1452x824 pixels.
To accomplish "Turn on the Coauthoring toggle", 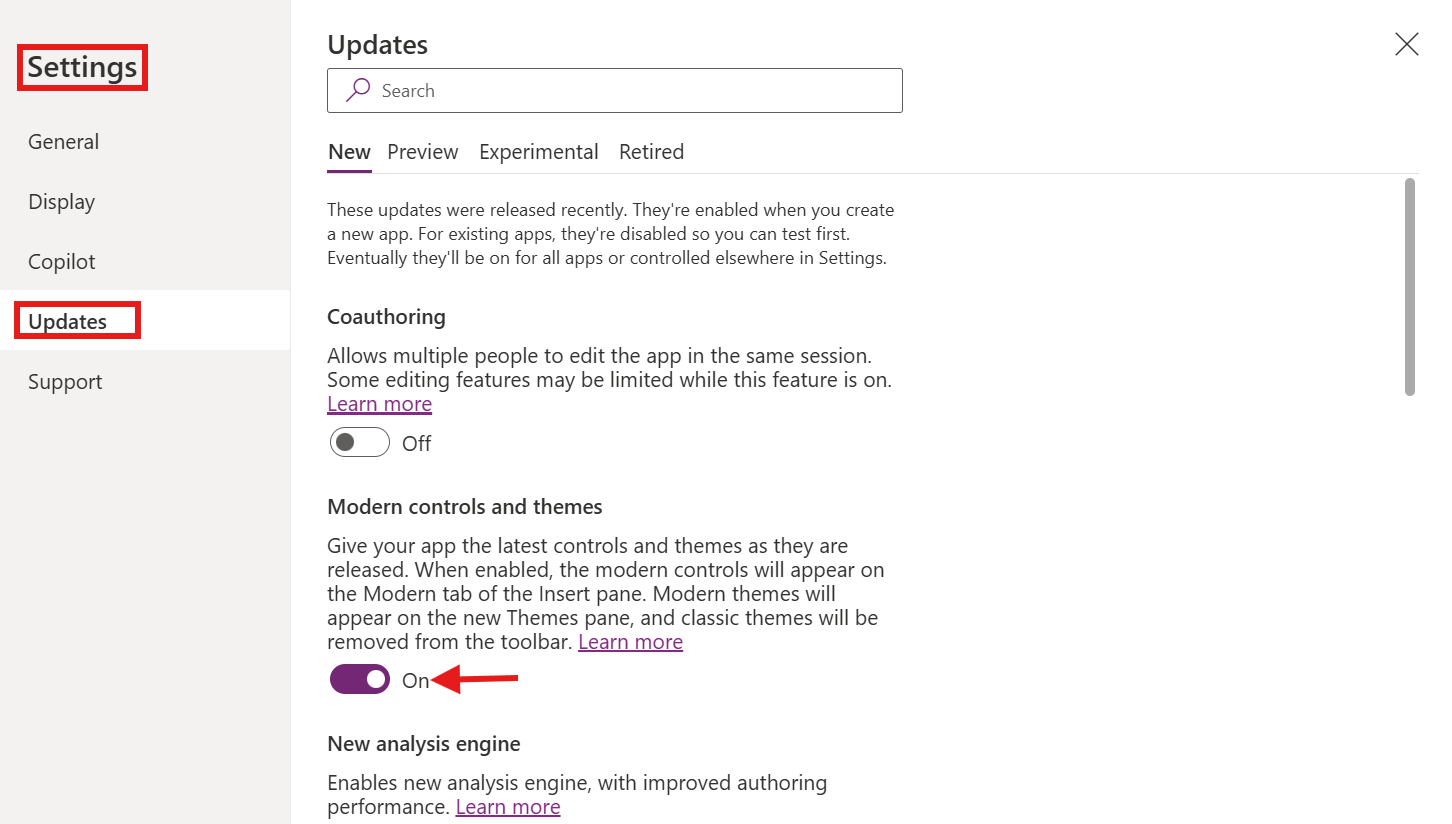I will [x=360, y=442].
